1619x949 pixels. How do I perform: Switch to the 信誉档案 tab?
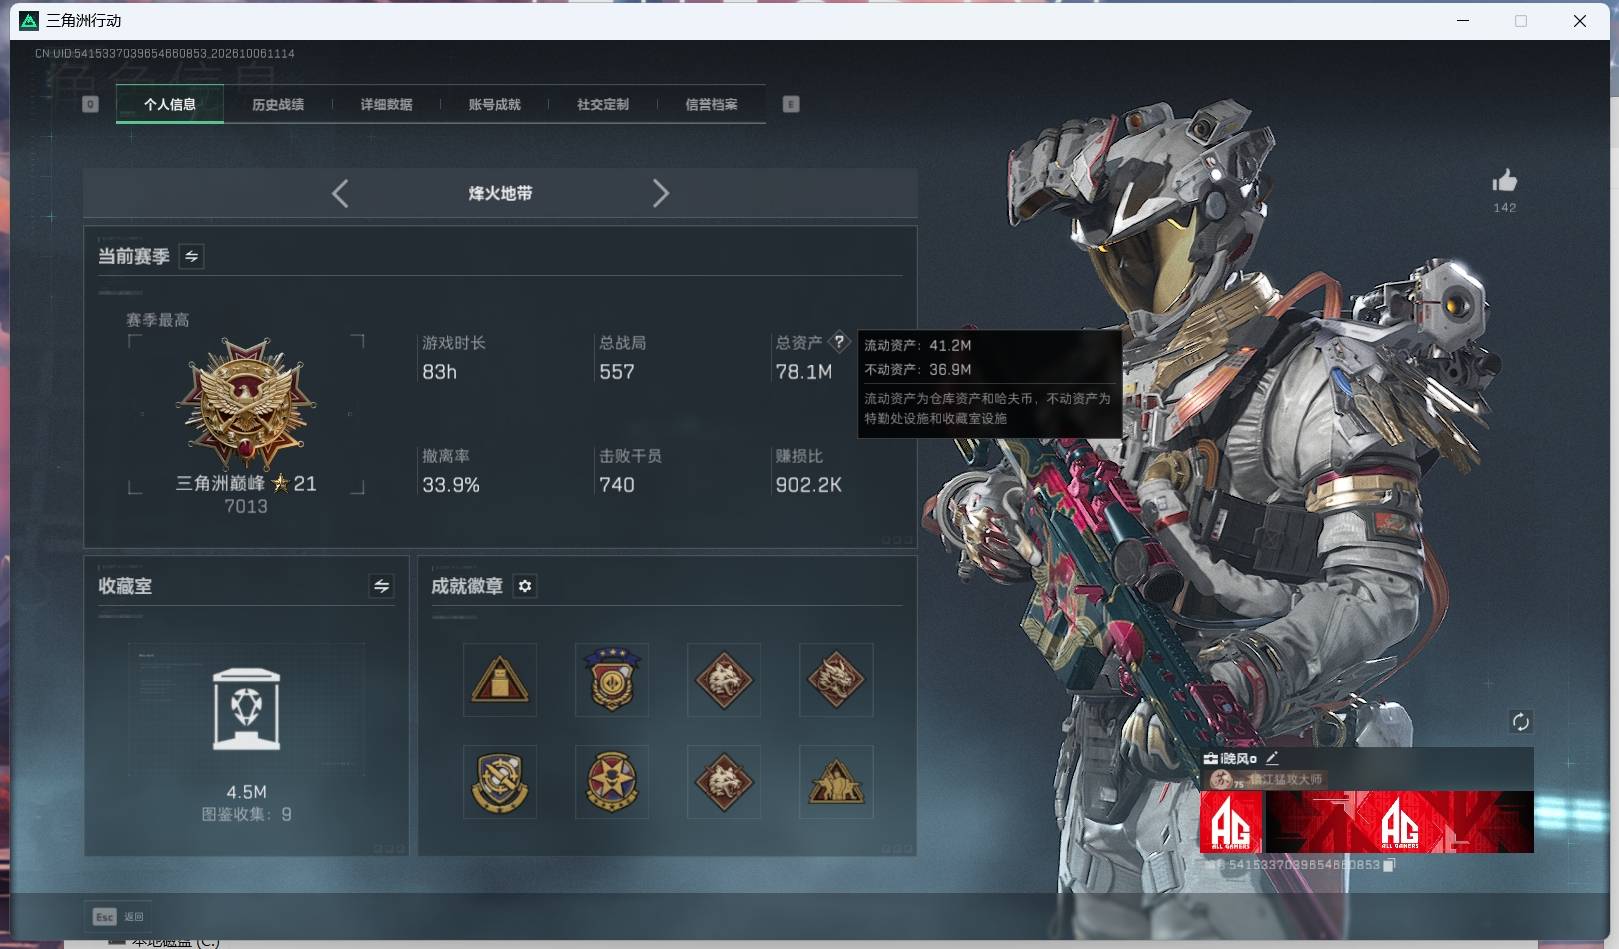tap(711, 104)
